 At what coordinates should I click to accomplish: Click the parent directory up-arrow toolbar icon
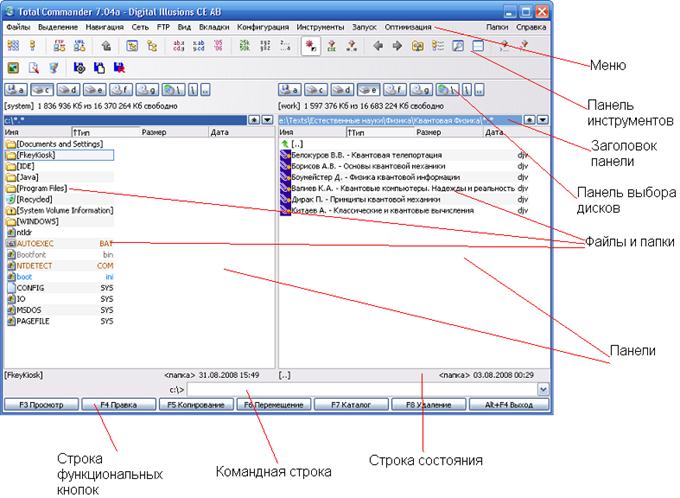[106, 46]
